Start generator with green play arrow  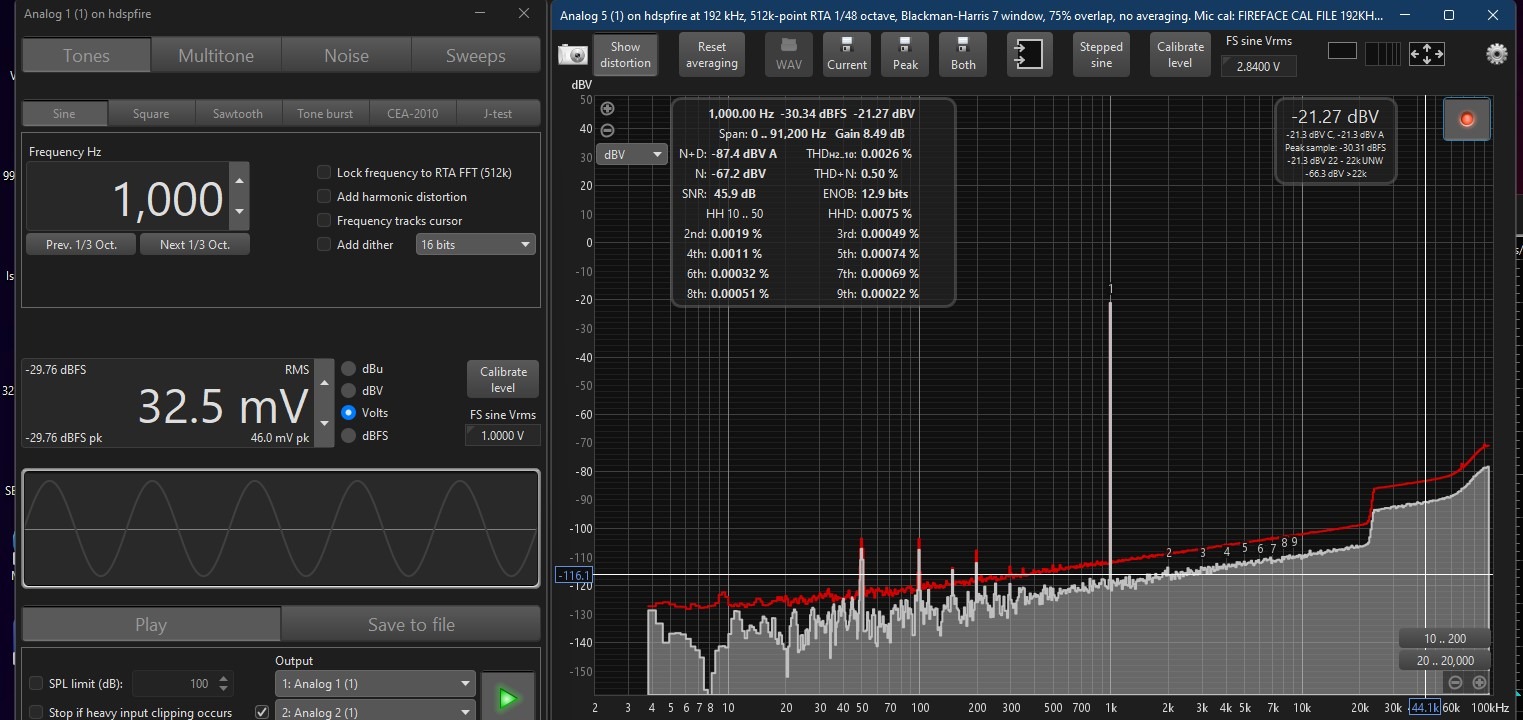click(508, 698)
